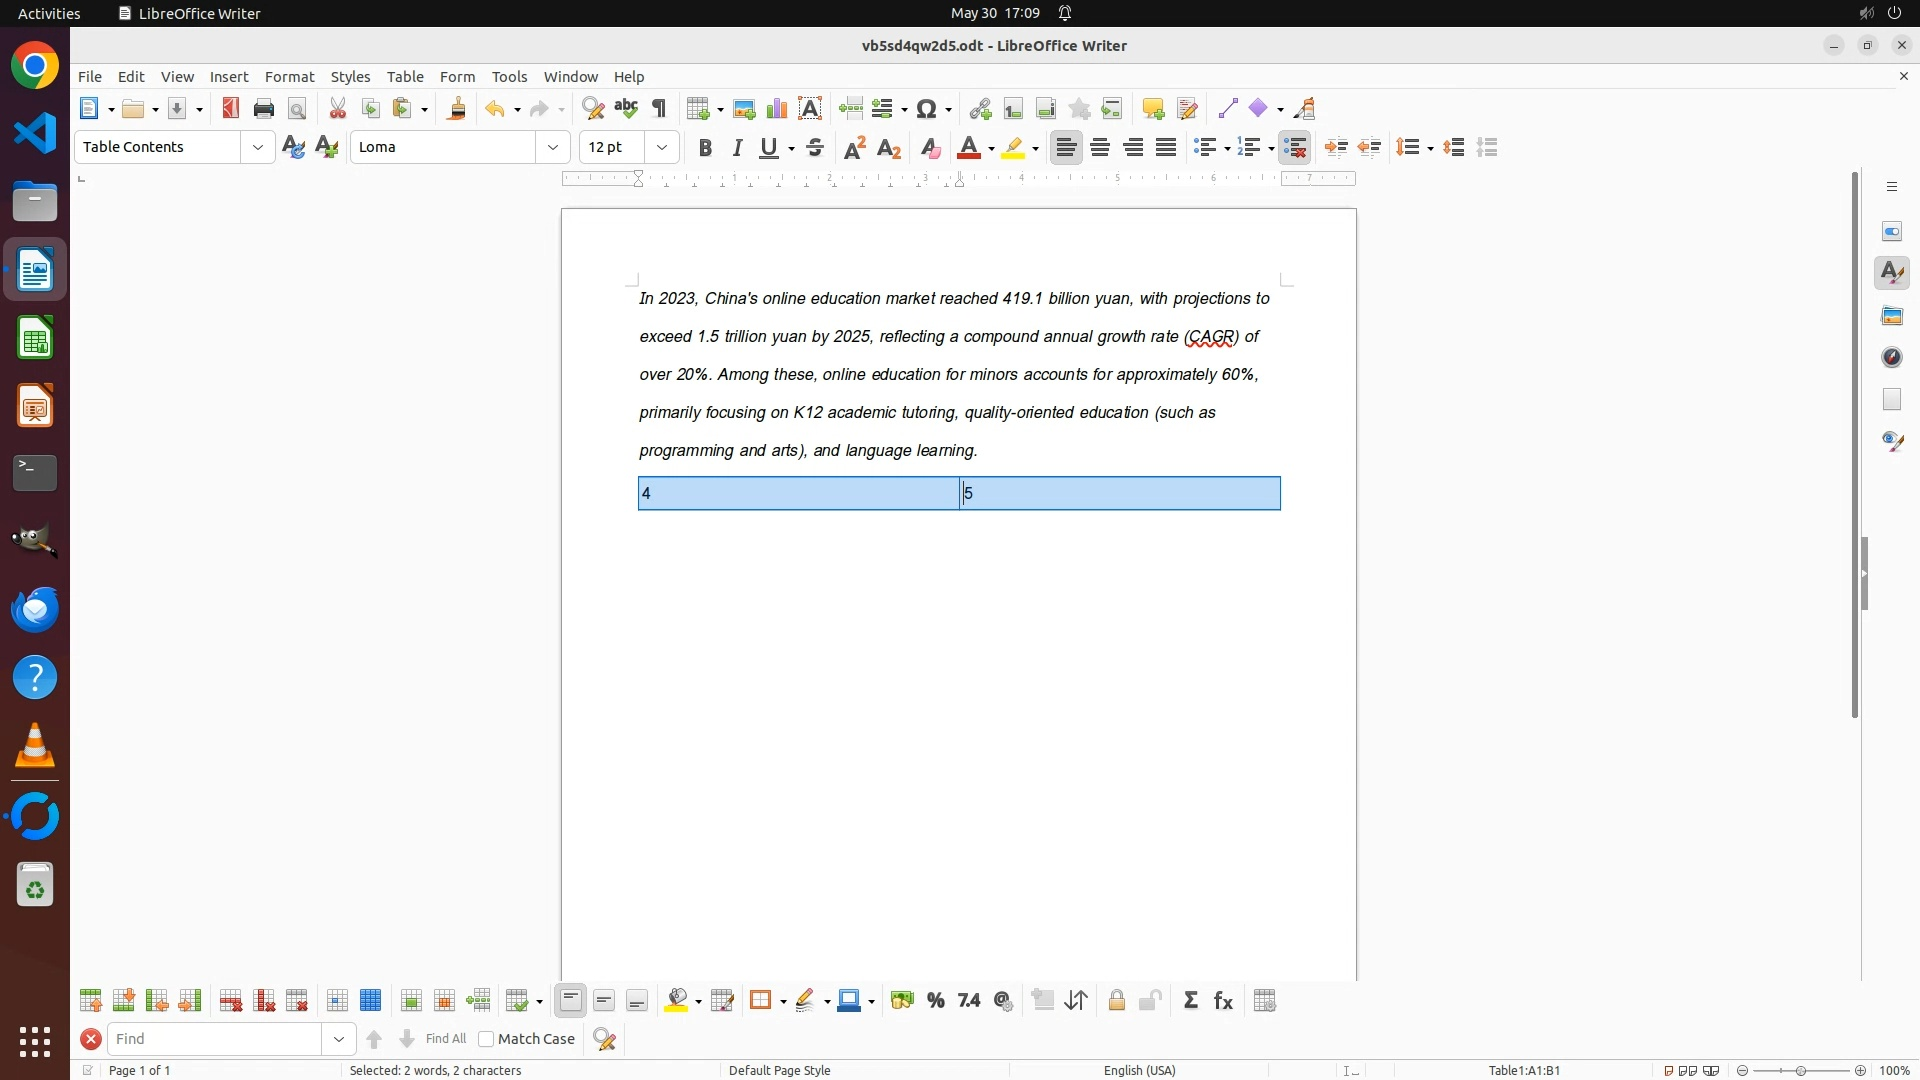Click the Sort table icon

point(1076,1001)
